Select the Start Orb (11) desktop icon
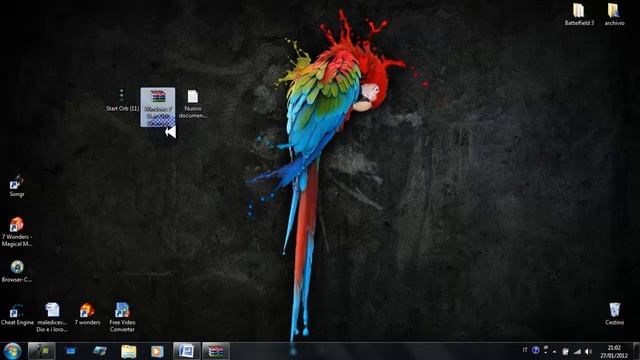Screen dimensions: 640x360 pos(122,100)
